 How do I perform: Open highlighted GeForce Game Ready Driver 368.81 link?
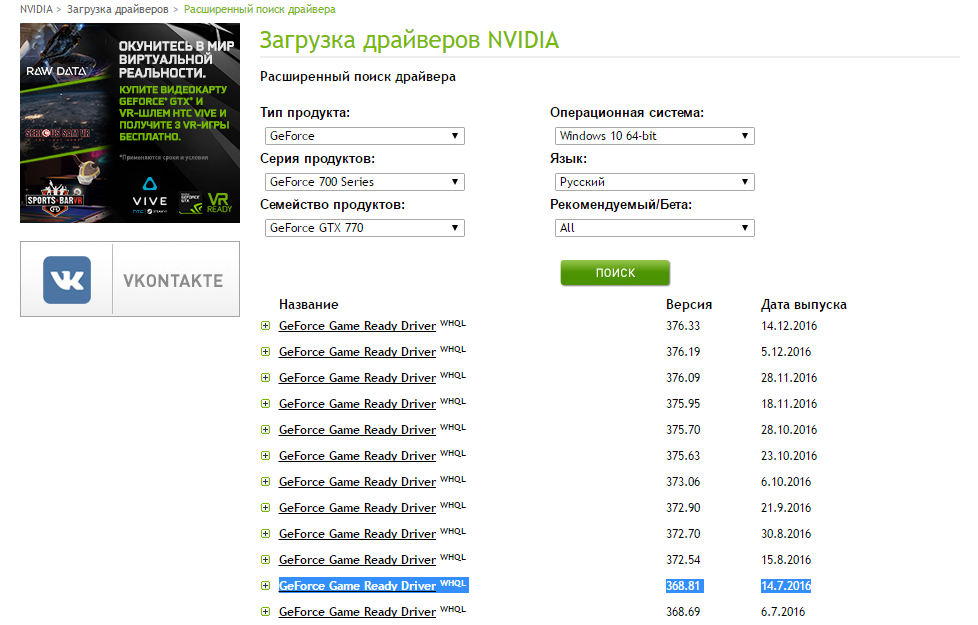tap(357, 586)
